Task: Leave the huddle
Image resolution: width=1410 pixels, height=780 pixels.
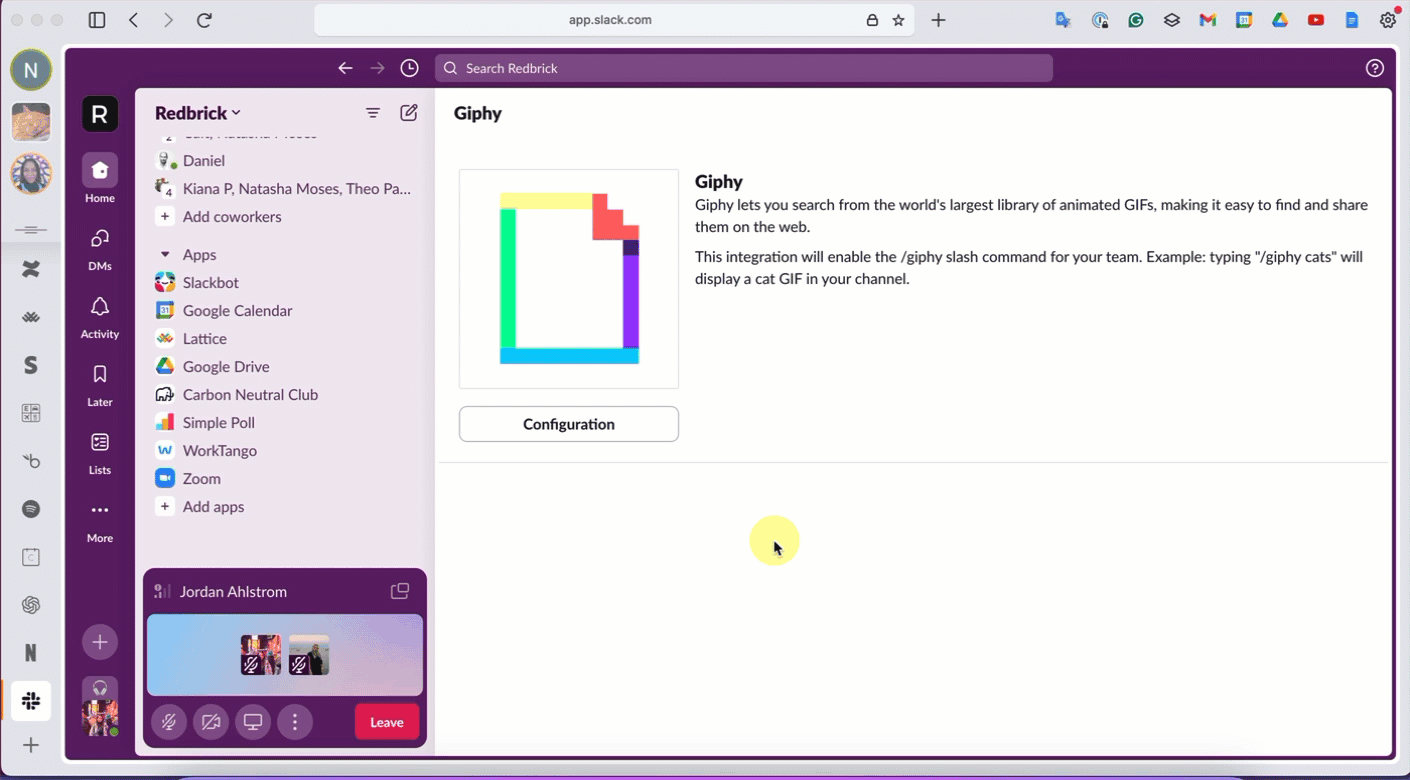Action: point(387,722)
